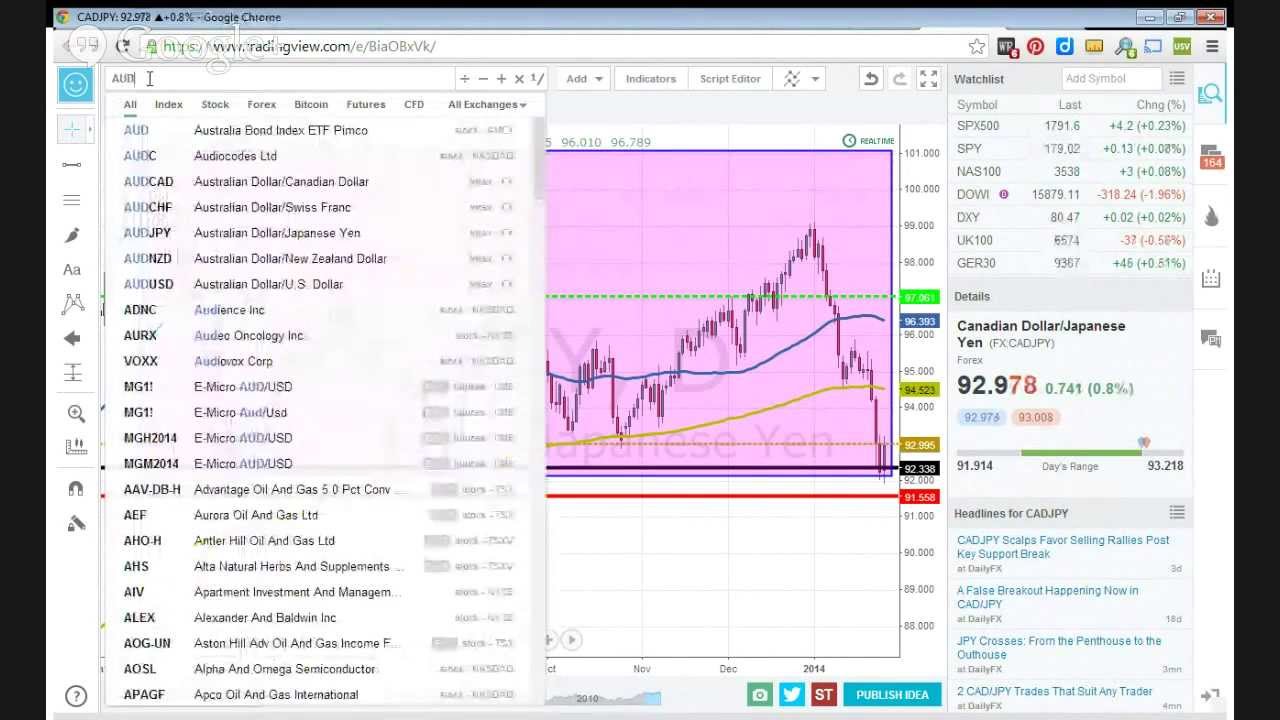Select AUDUSD Australian Dollar/U.S. Dollar result

tap(325, 284)
